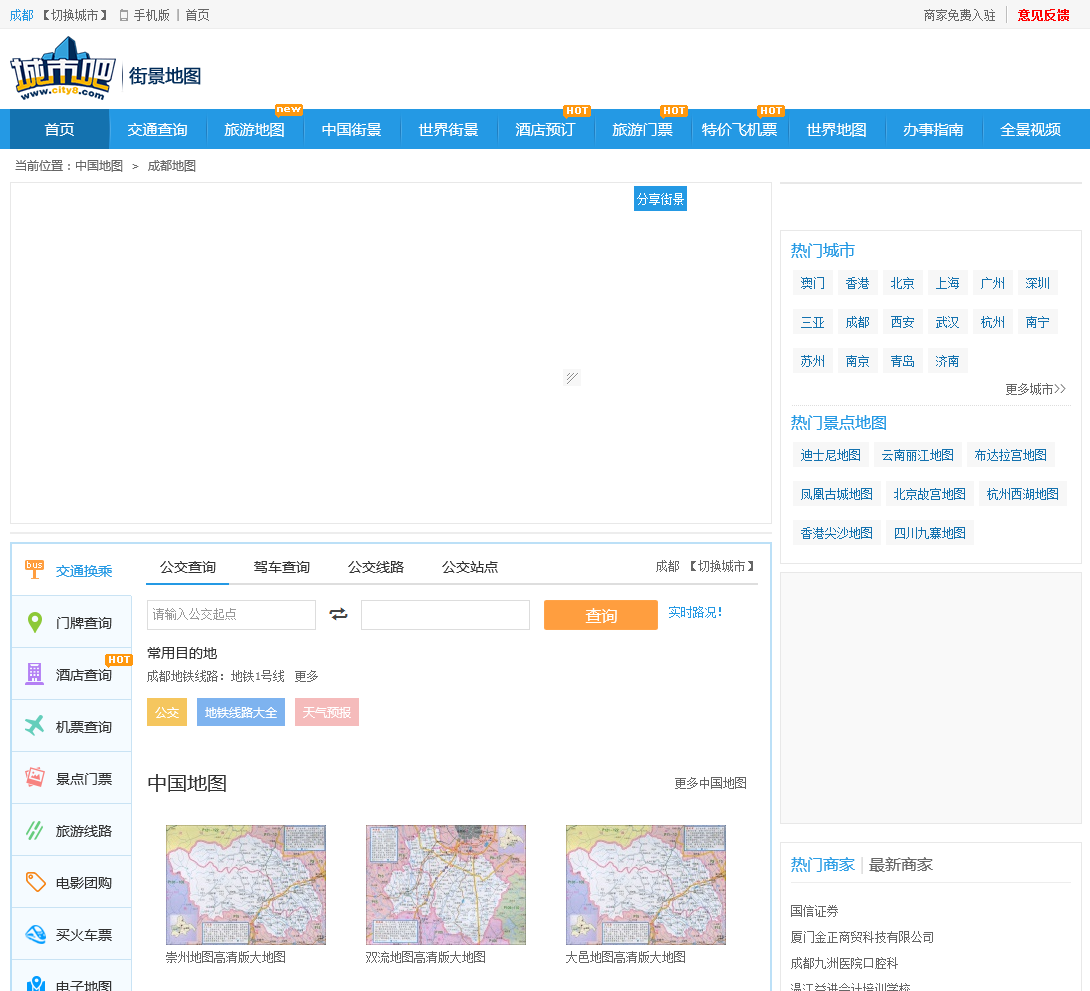Expand 更多城市 list
1090x991 pixels.
pos(1035,389)
